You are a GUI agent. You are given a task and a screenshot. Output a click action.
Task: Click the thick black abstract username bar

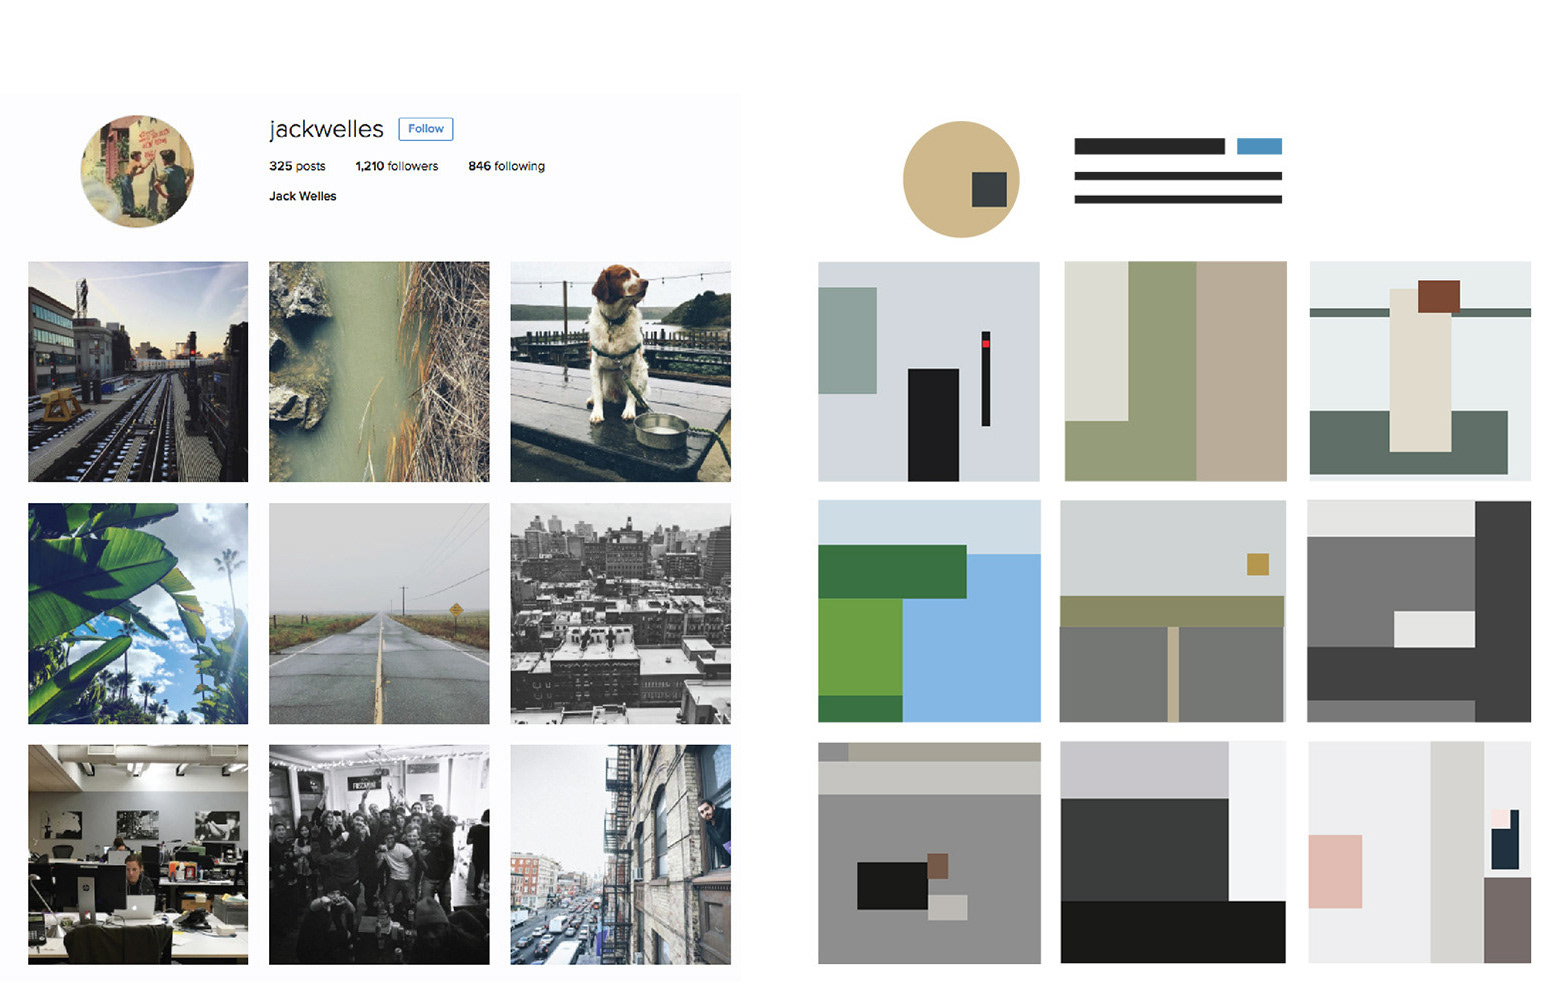(1149, 146)
